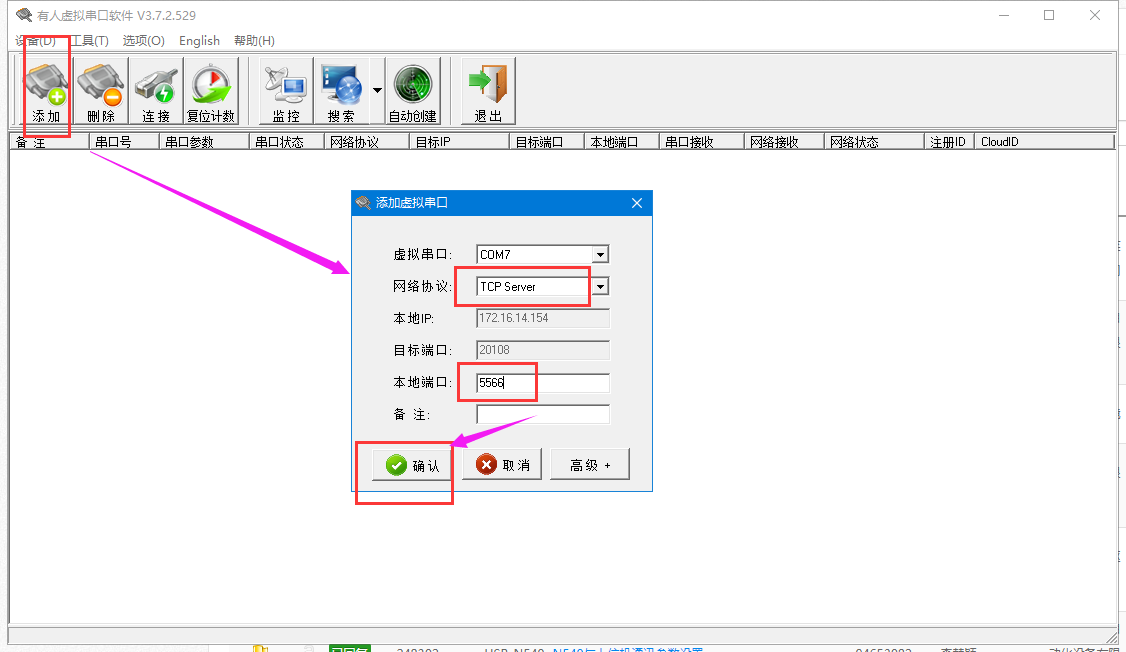This screenshot has width=1126, height=652.
Task: Expand options with 高级 + button
Action: pyautogui.click(x=589, y=465)
